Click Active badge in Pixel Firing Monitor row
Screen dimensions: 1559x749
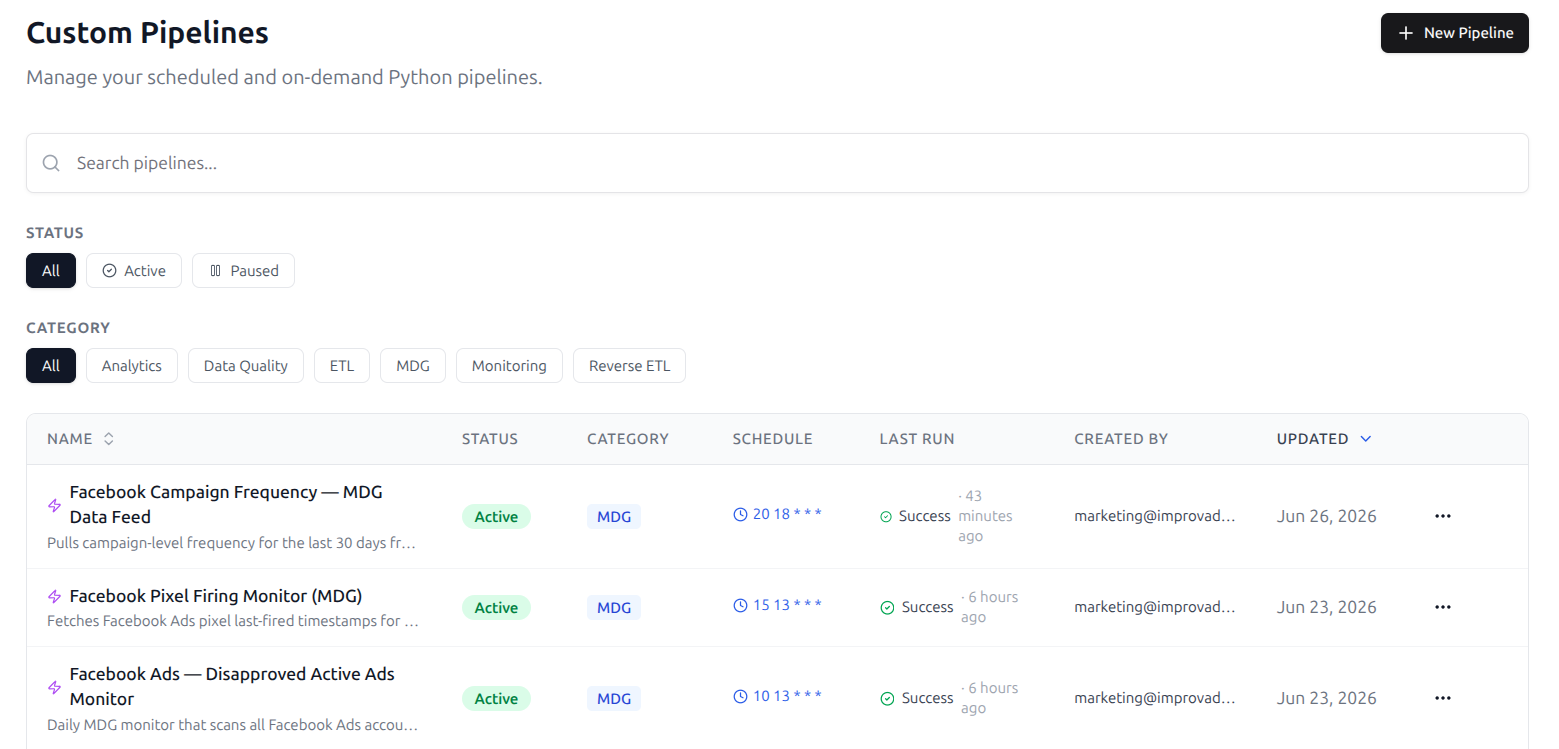tap(496, 608)
